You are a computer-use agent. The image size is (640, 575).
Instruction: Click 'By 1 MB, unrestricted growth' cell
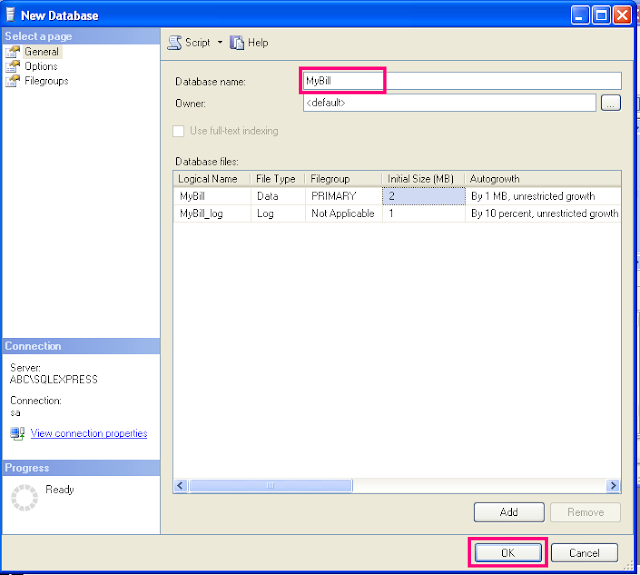(x=543, y=196)
